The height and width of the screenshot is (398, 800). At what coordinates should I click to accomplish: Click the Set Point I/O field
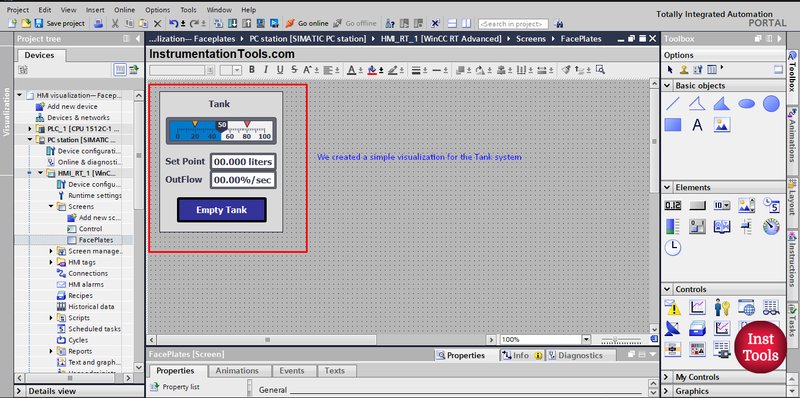243,162
